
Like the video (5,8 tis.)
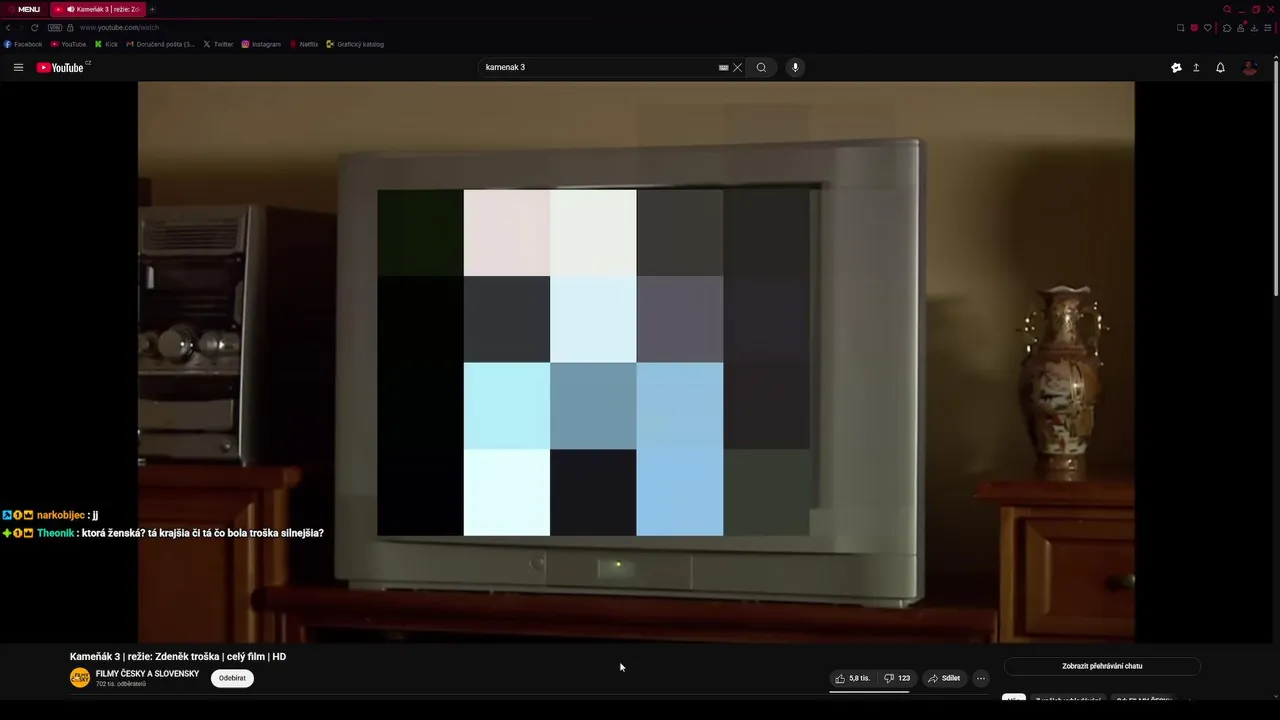point(852,678)
